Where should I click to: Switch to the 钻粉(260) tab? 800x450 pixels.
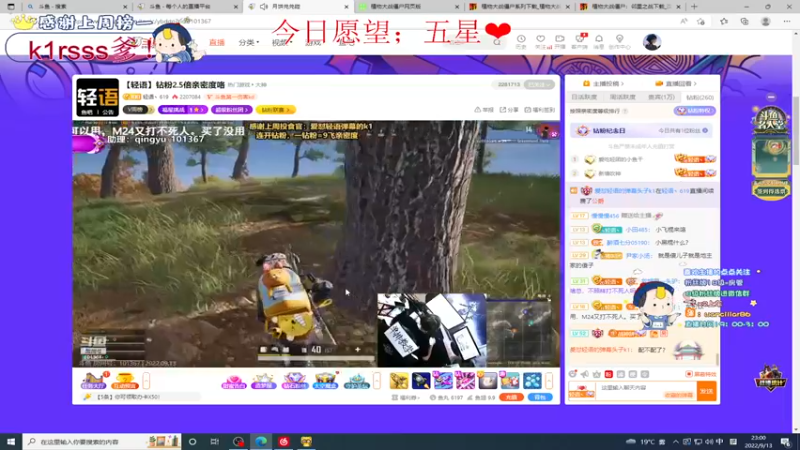point(699,97)
